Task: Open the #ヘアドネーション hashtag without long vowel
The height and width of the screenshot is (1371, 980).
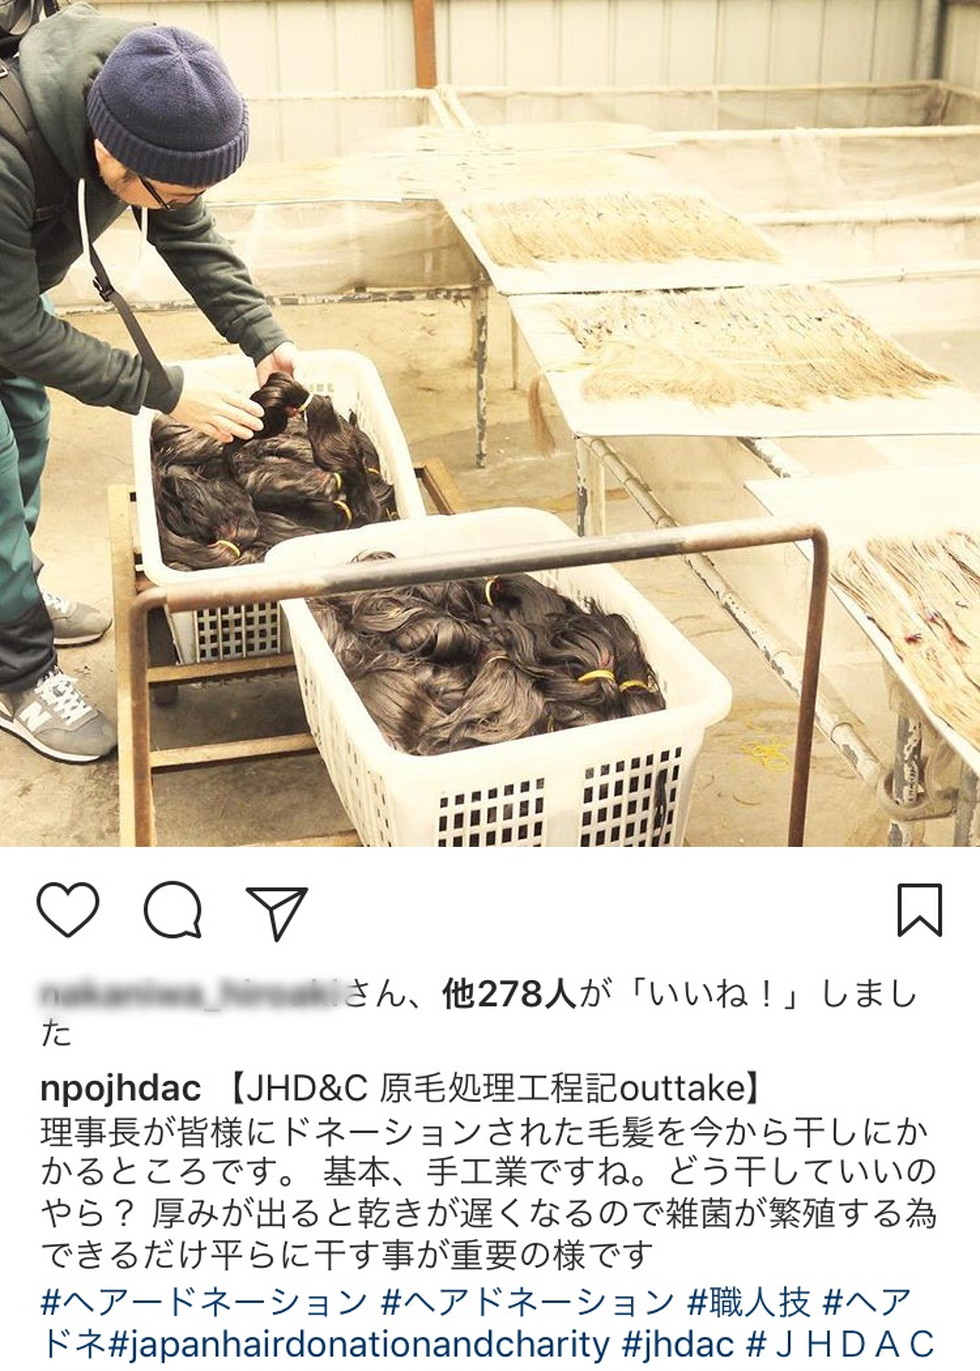Action: (527, 1302)
